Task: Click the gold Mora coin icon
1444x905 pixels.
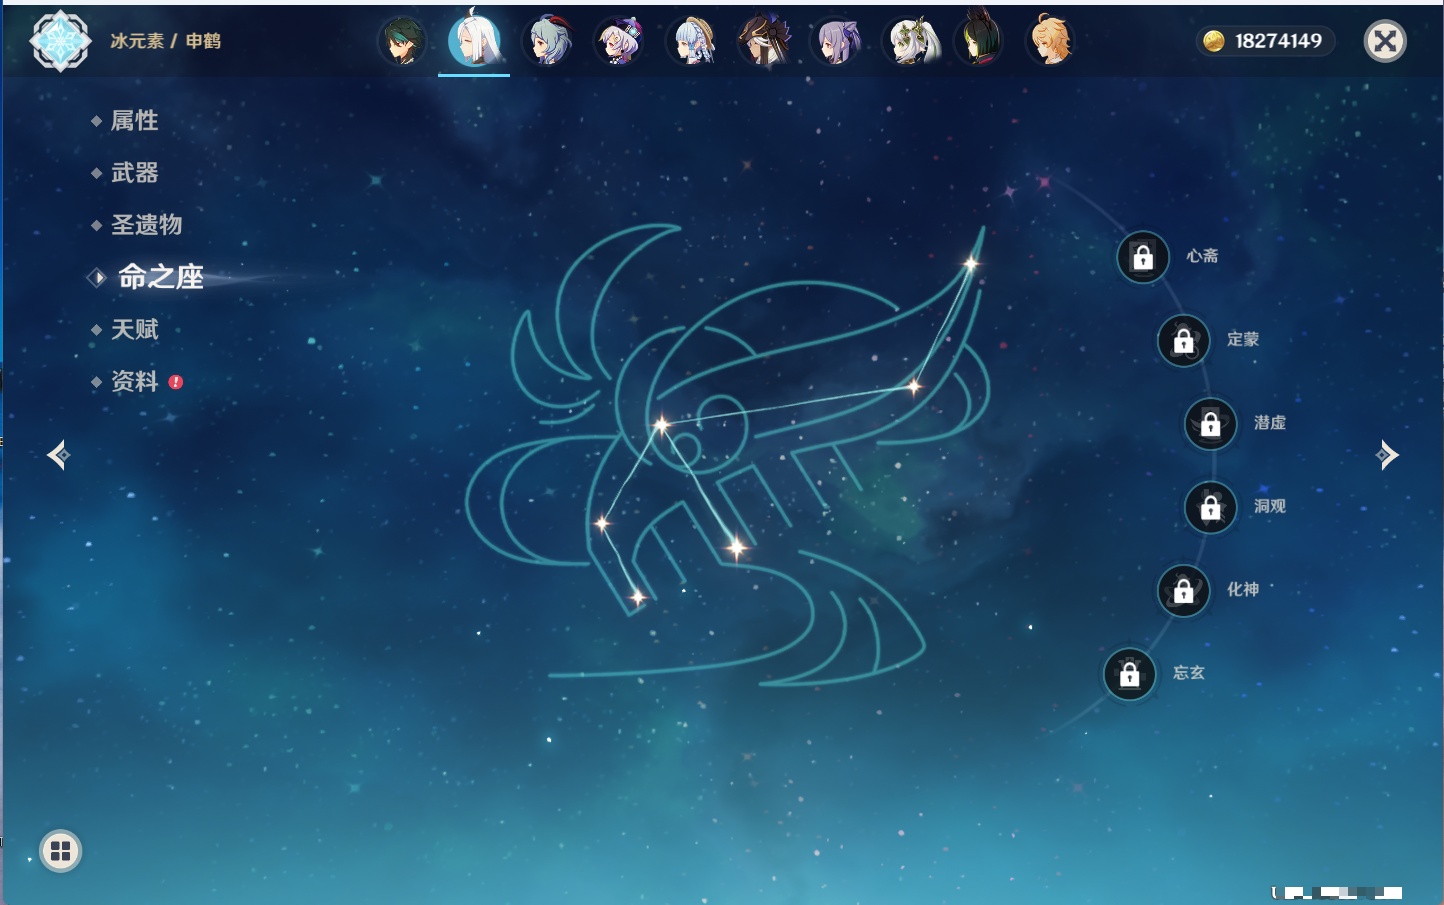Action: [1213, 41]
